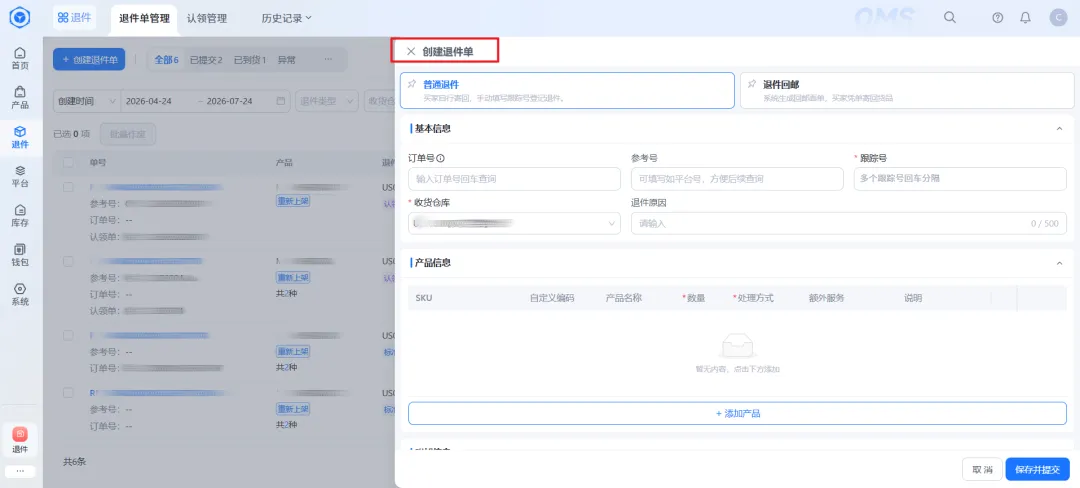Click the 添加产品 add product button
1080x488 pixels.
[x=737, y=414]
